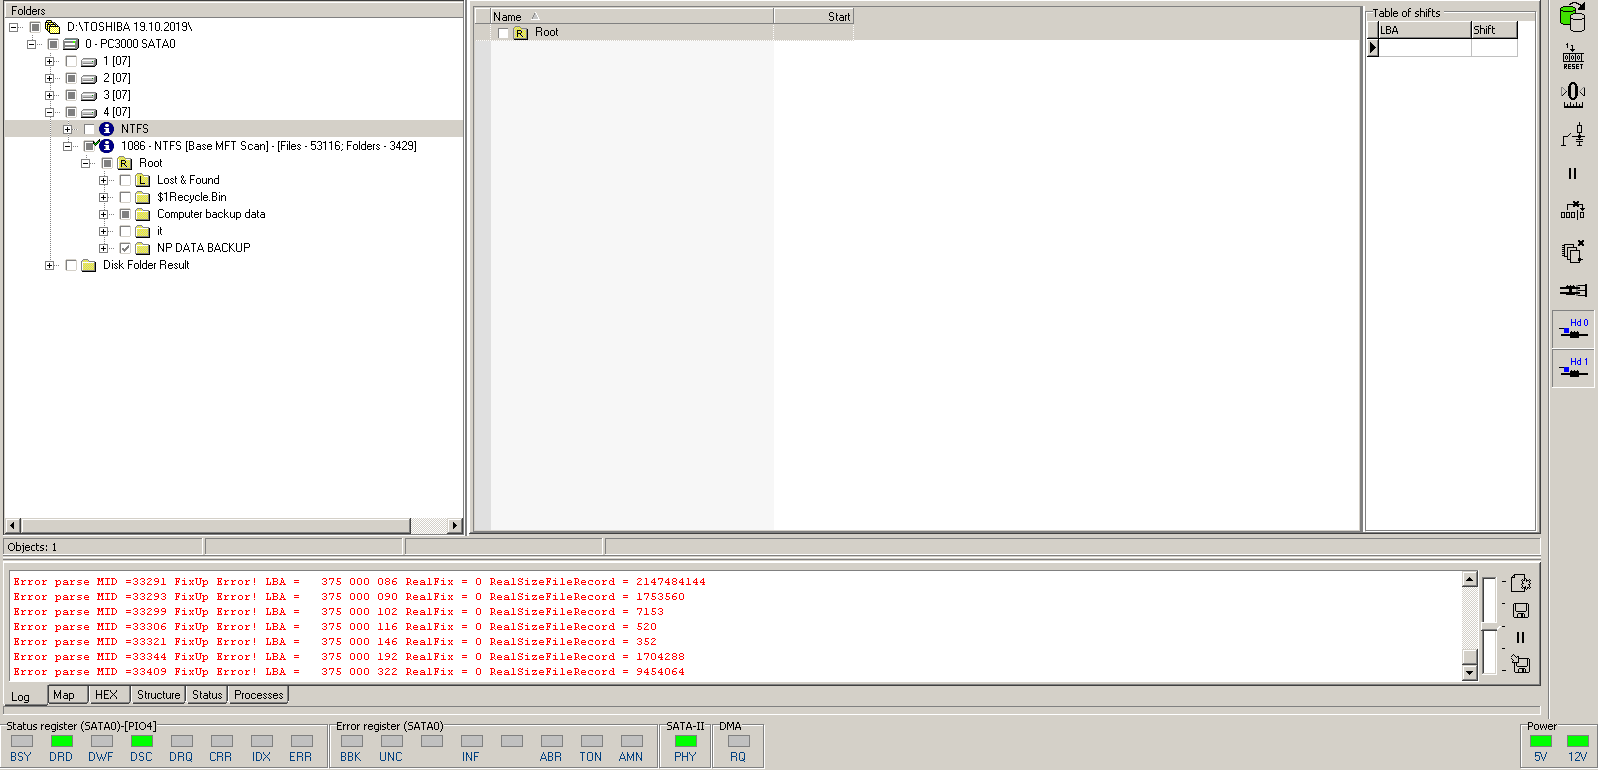Check the partition 1 [07] checkbox
Viewport: 1598px width, 771px height.
(71, 61)
